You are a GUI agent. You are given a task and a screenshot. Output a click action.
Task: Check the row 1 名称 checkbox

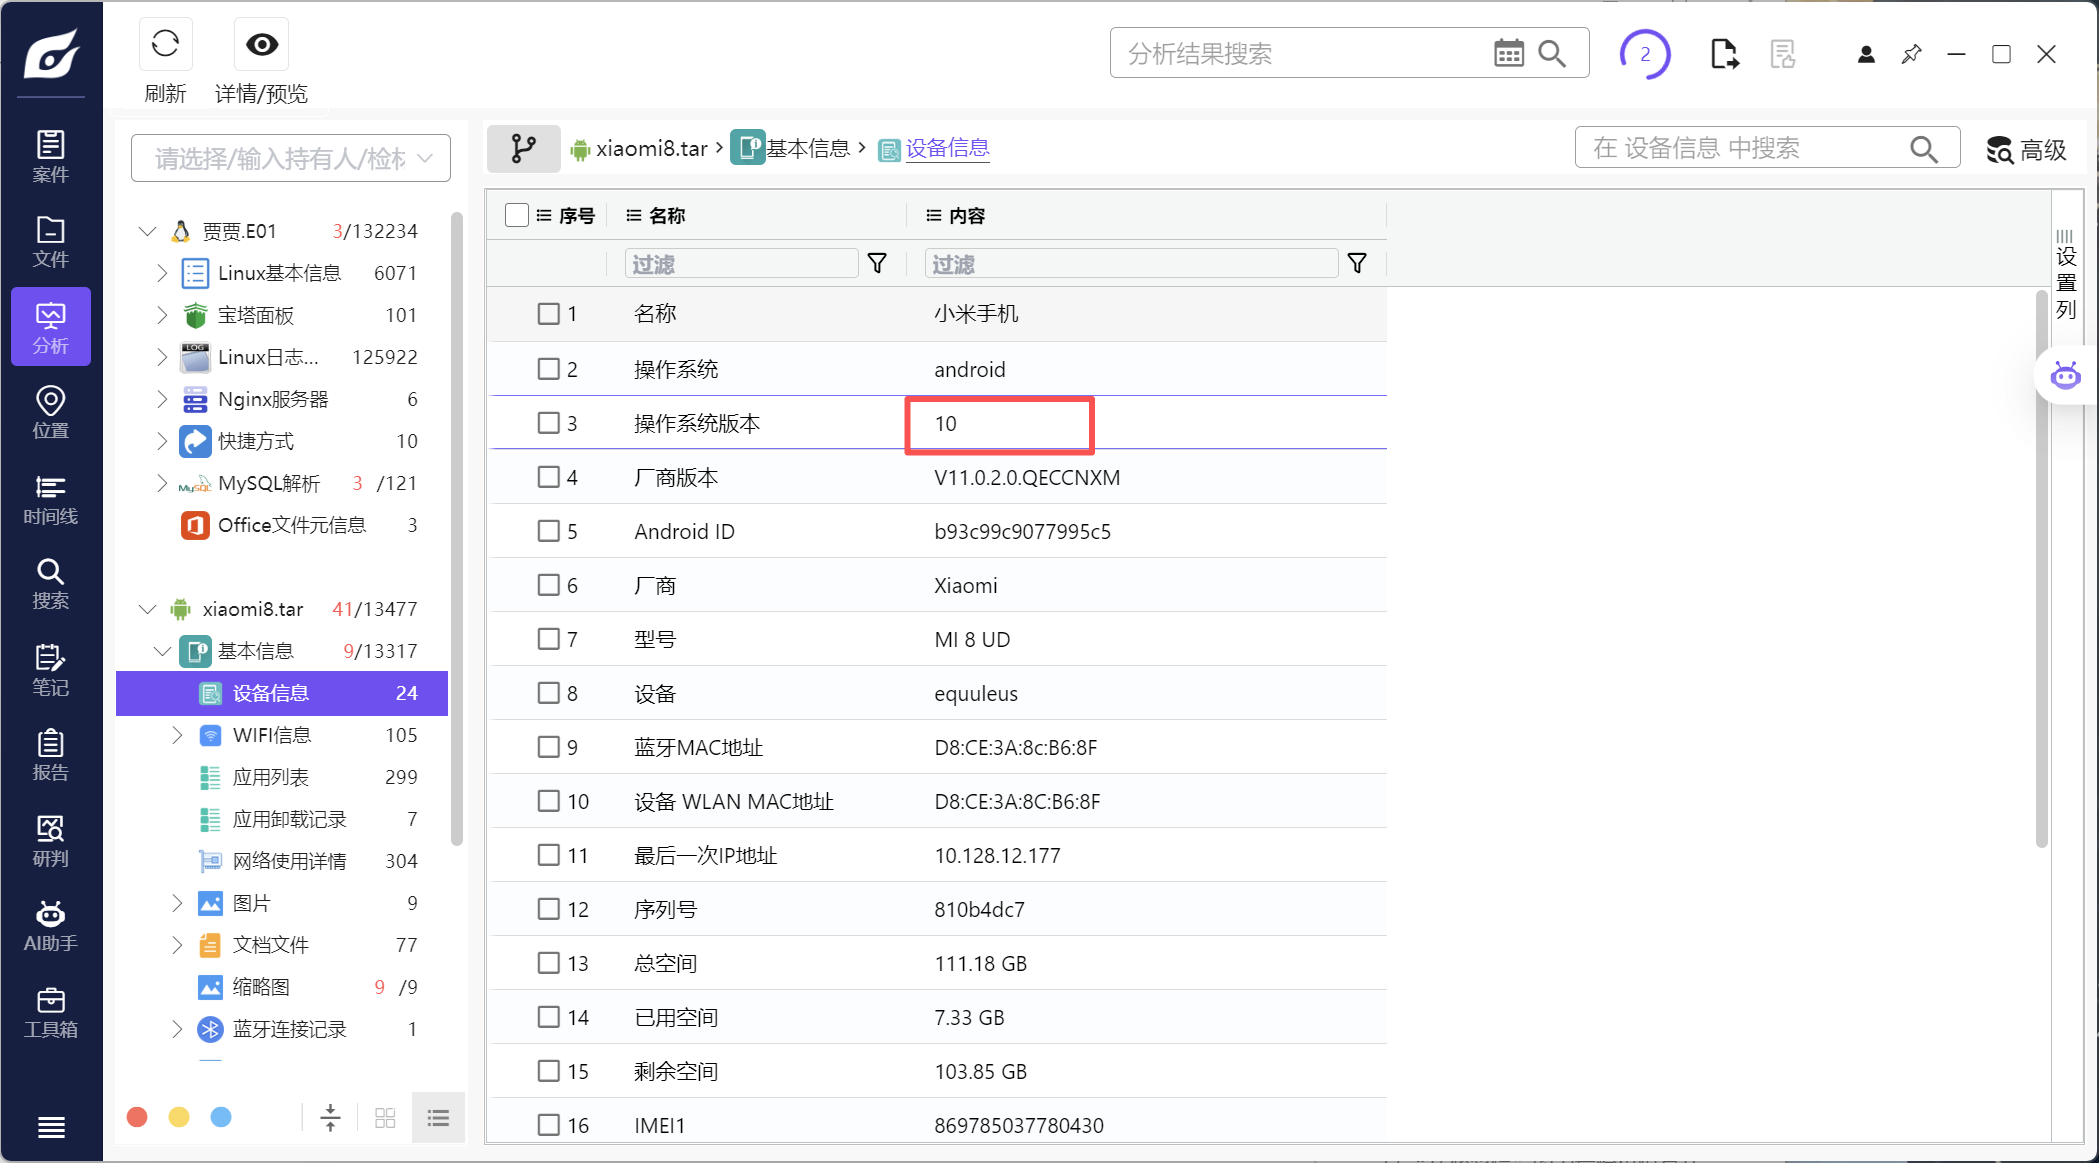pyautogui.click(x=548, y=314)
